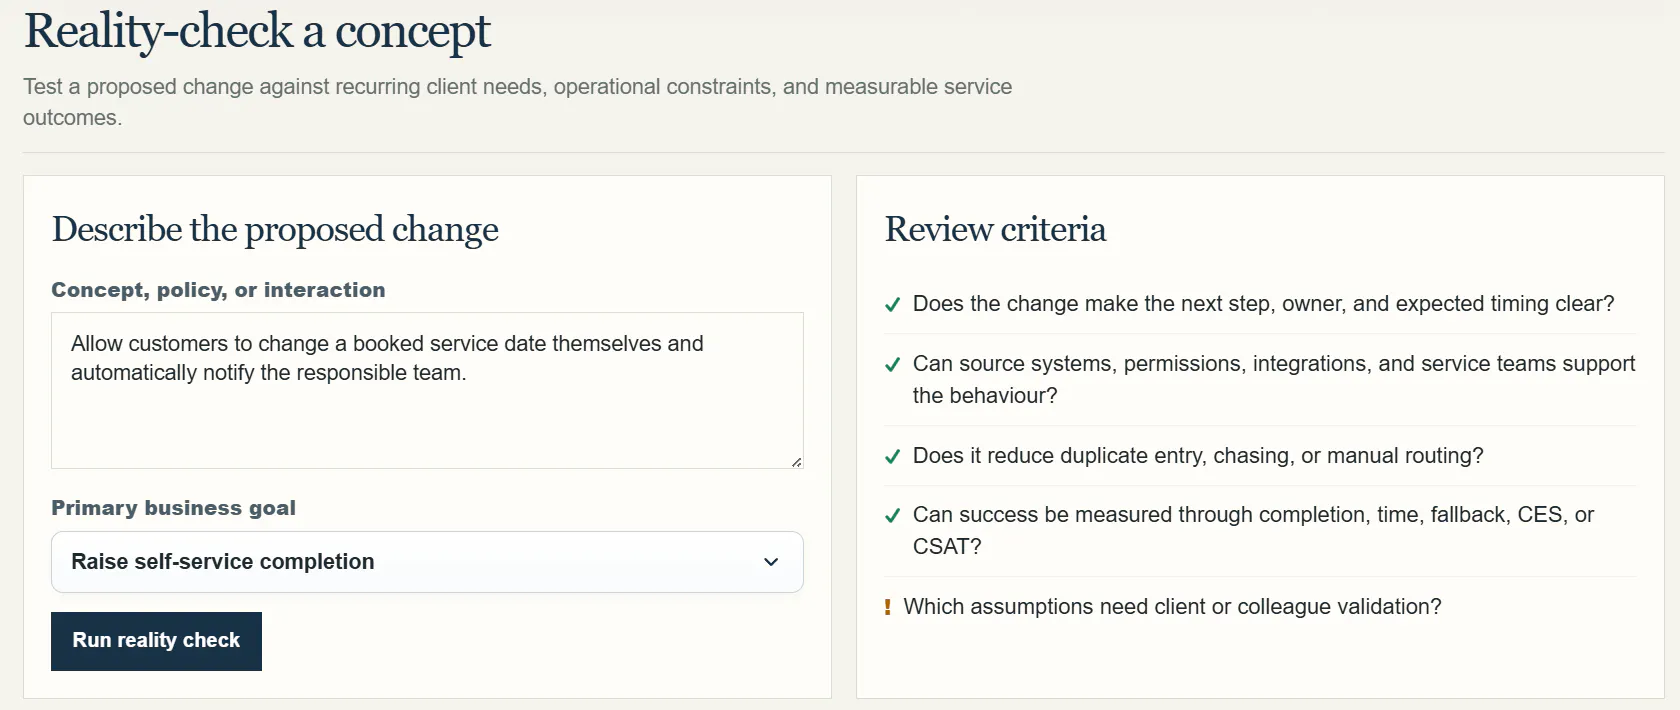This screenshot has height=710, width=1680.
Task: Select text 'Which assumptions need client or colleague validation?'
Action: 1172,607
